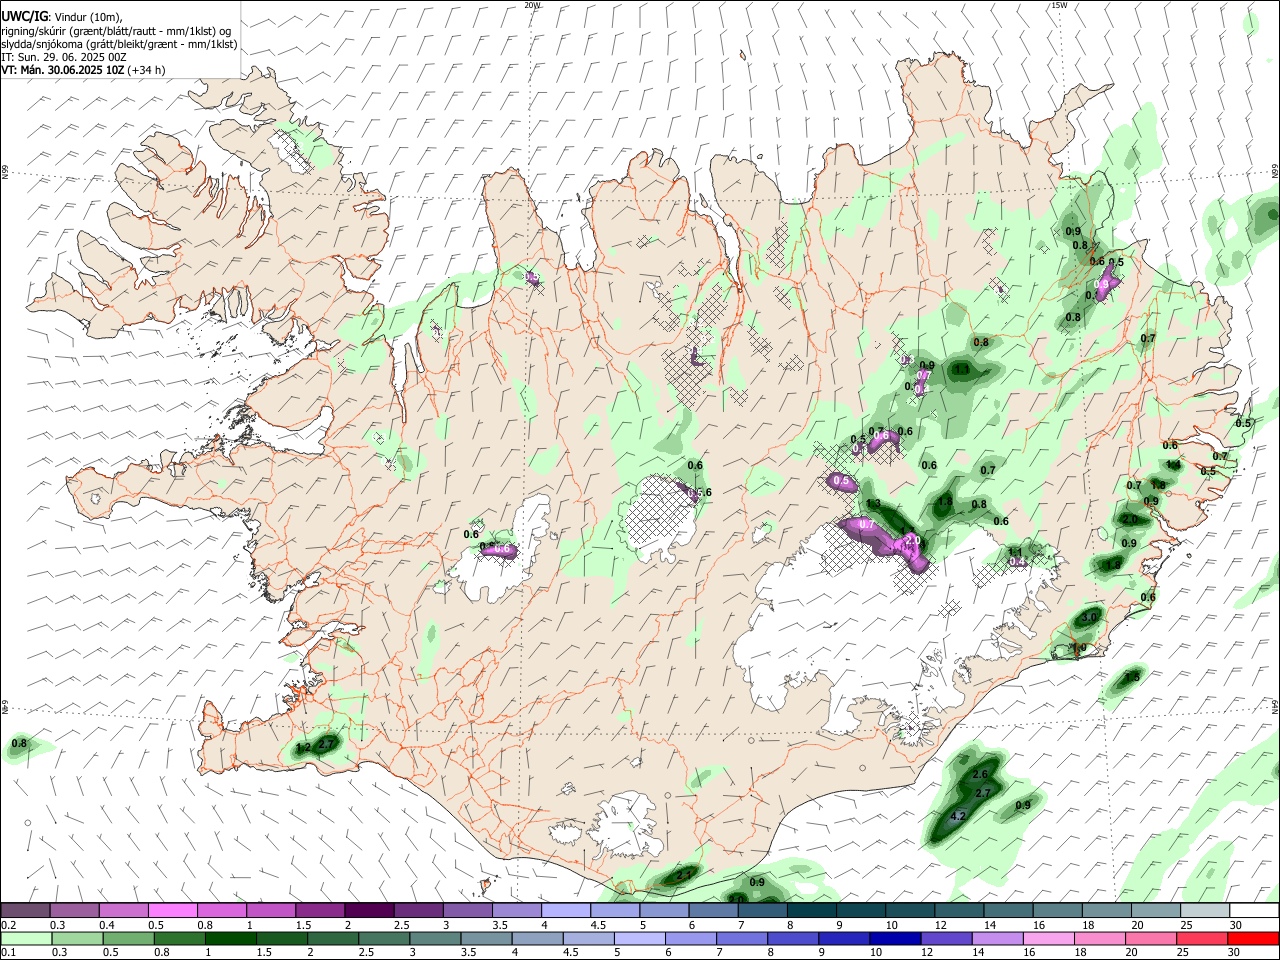Select the deep blue lower swatch between 10 and 12
This screenshot has width=1280, height=960.
click(x=894, y=939)
